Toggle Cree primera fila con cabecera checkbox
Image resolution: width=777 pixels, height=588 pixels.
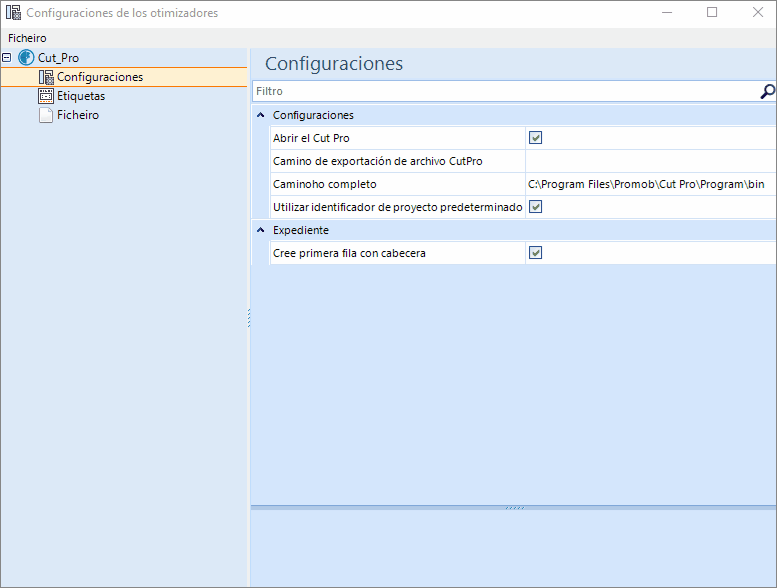pyautogui.click(x=535, y=253)
